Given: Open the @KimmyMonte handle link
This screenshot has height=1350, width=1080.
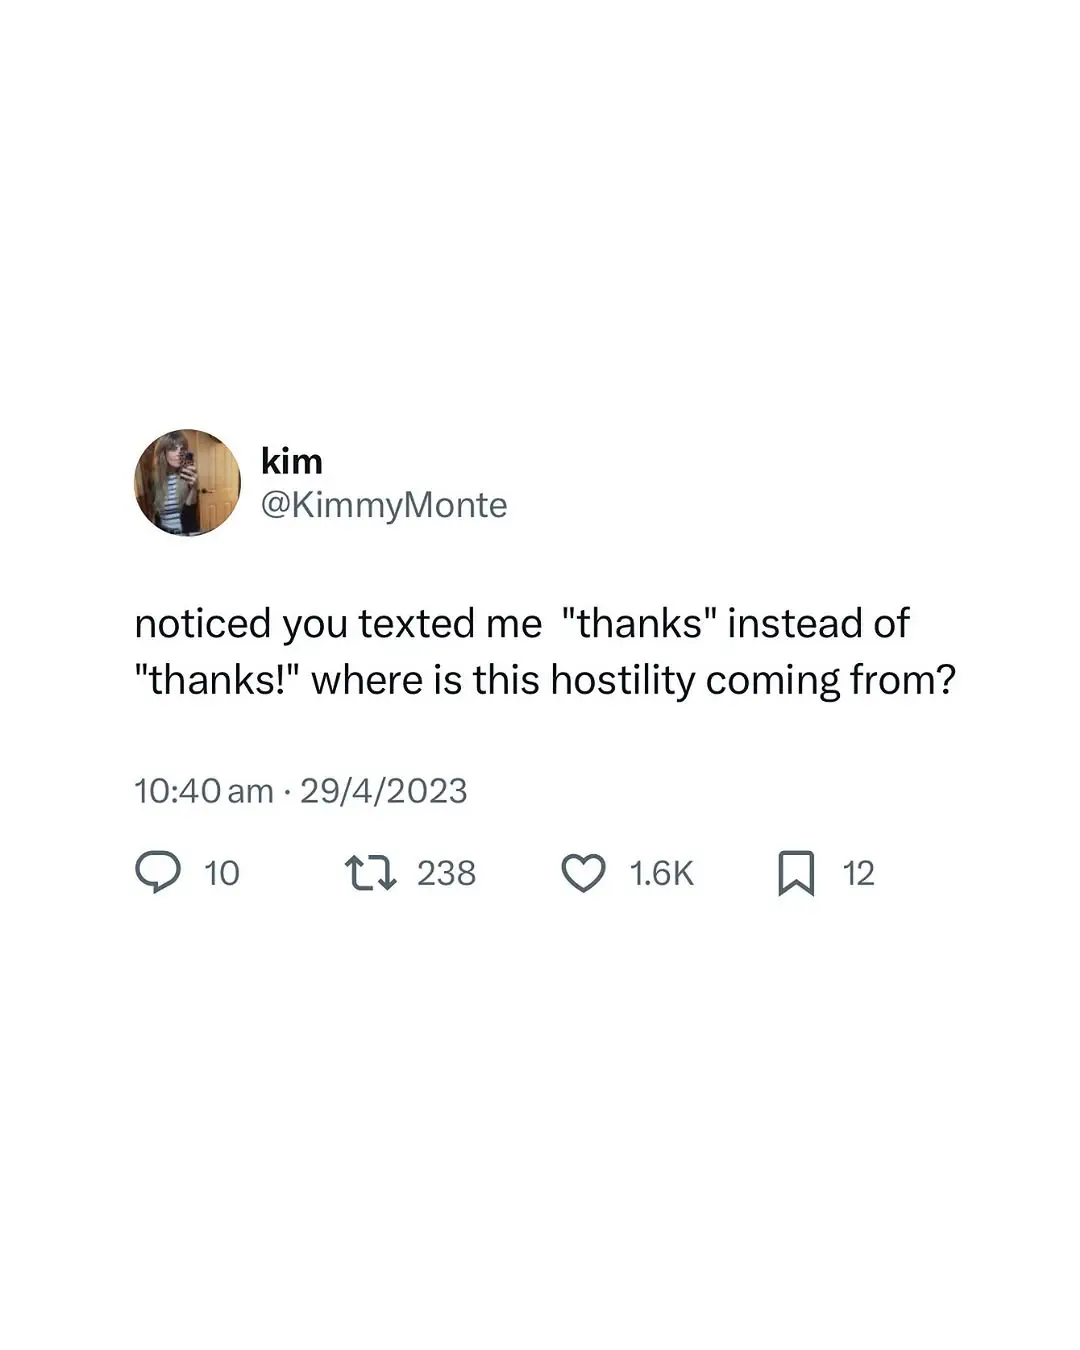Looking at the screenshot, I should point(384,505).
